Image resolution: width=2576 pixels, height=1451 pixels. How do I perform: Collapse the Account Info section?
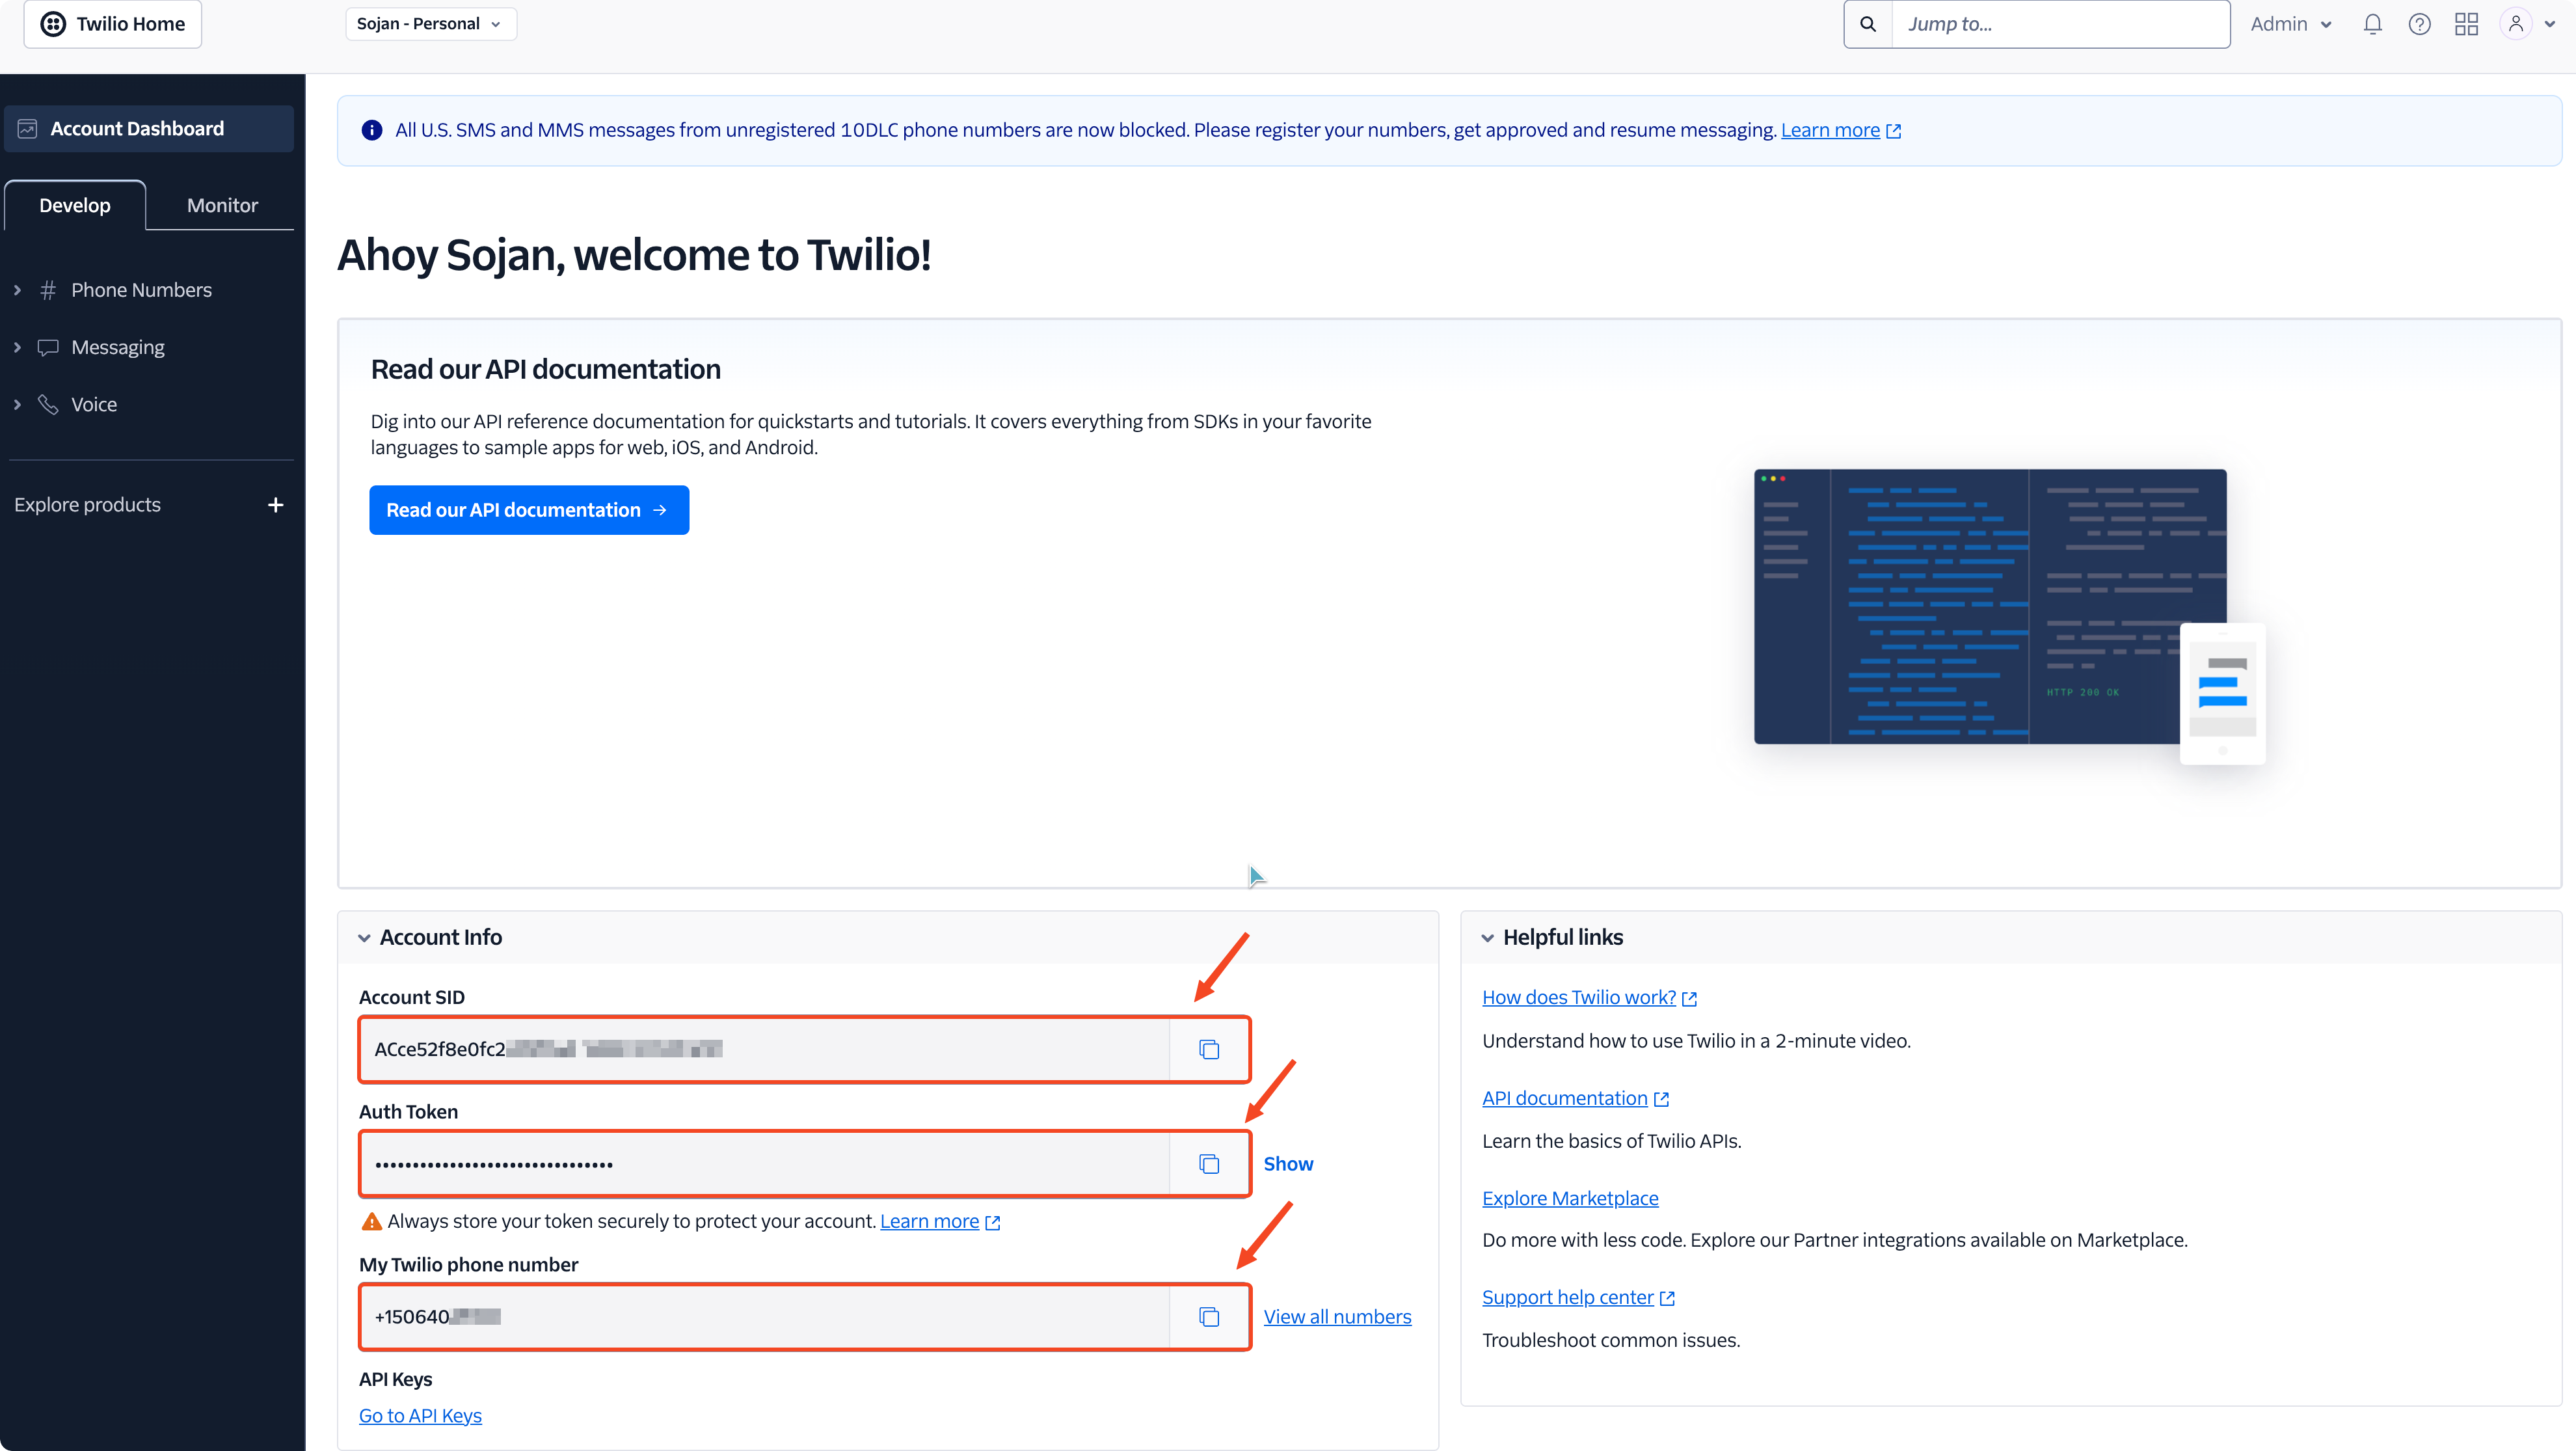(x=364, y=938)
